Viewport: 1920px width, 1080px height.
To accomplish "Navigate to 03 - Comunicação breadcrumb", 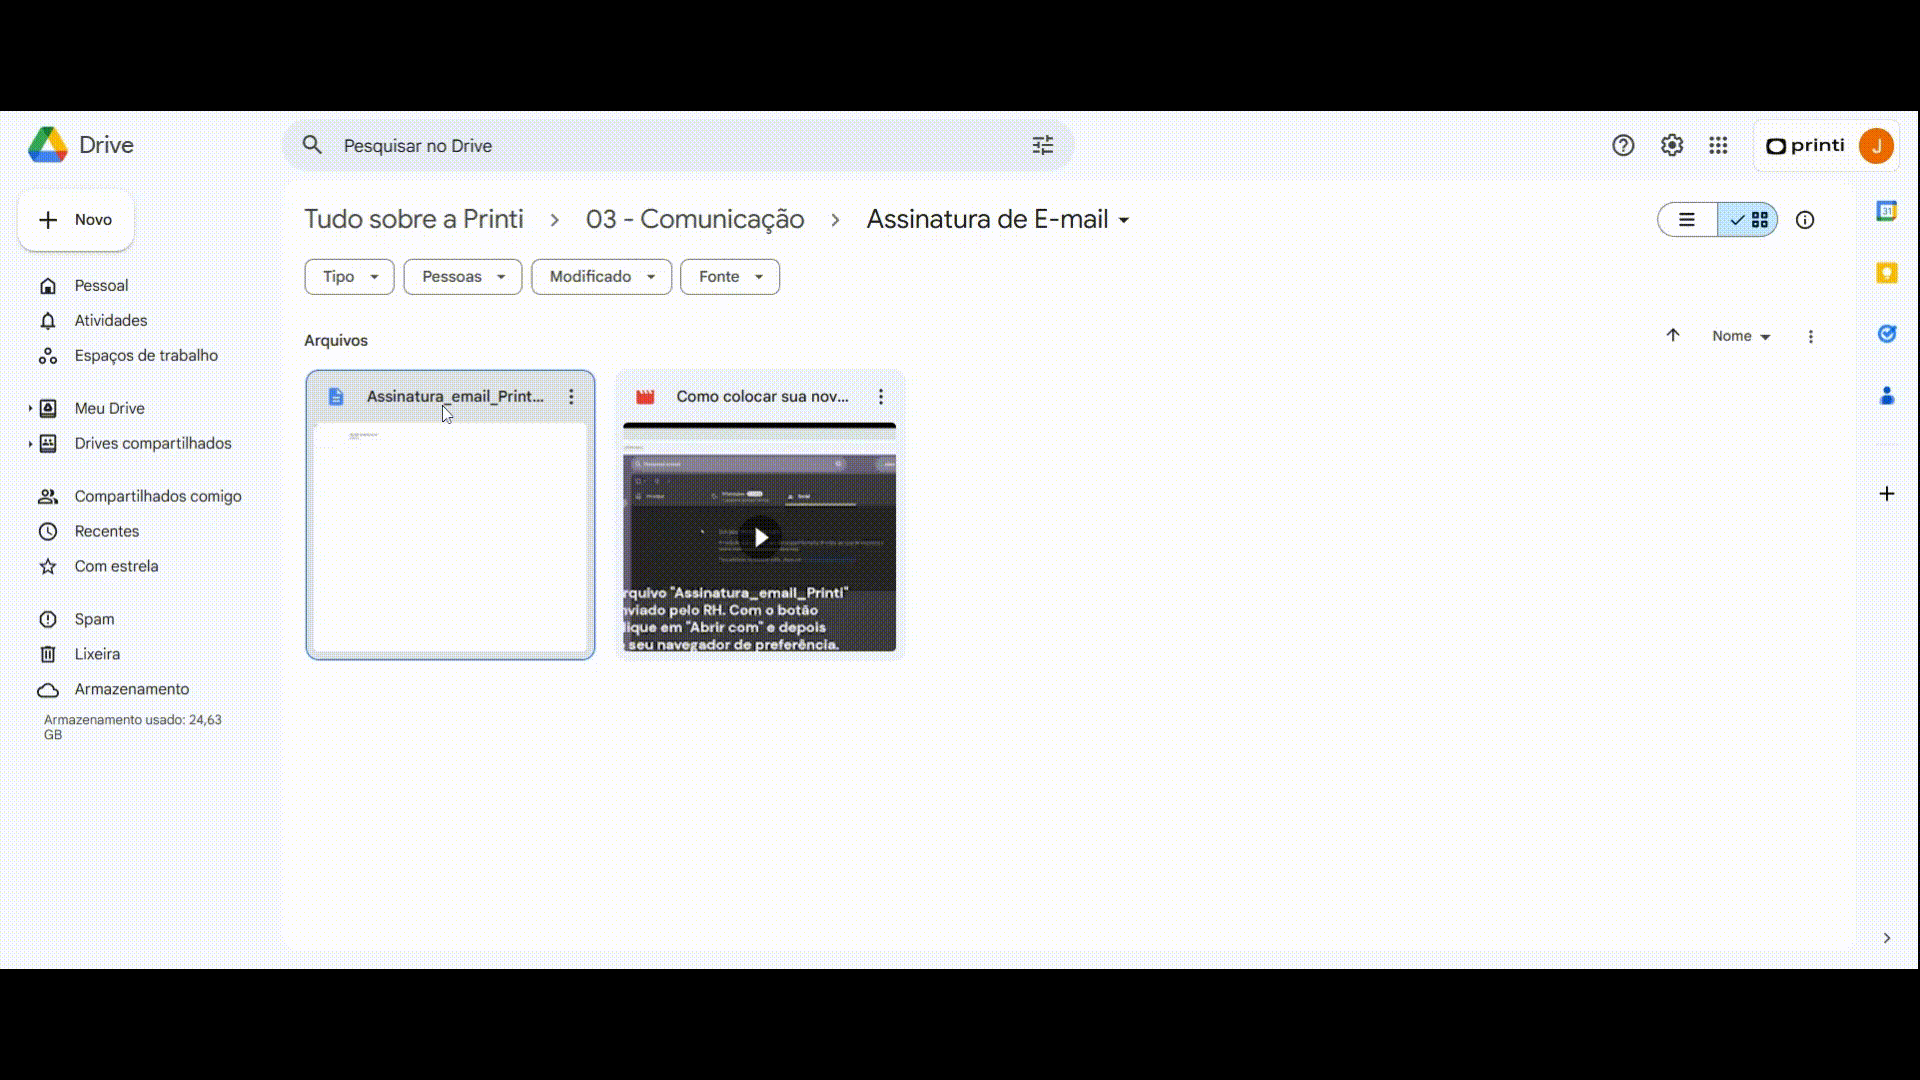I will click(x=694, y=220).
